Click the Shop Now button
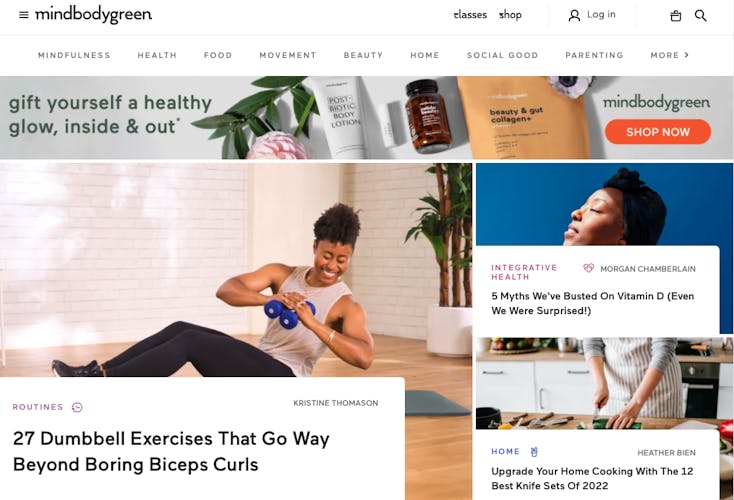 coord(658,132)
